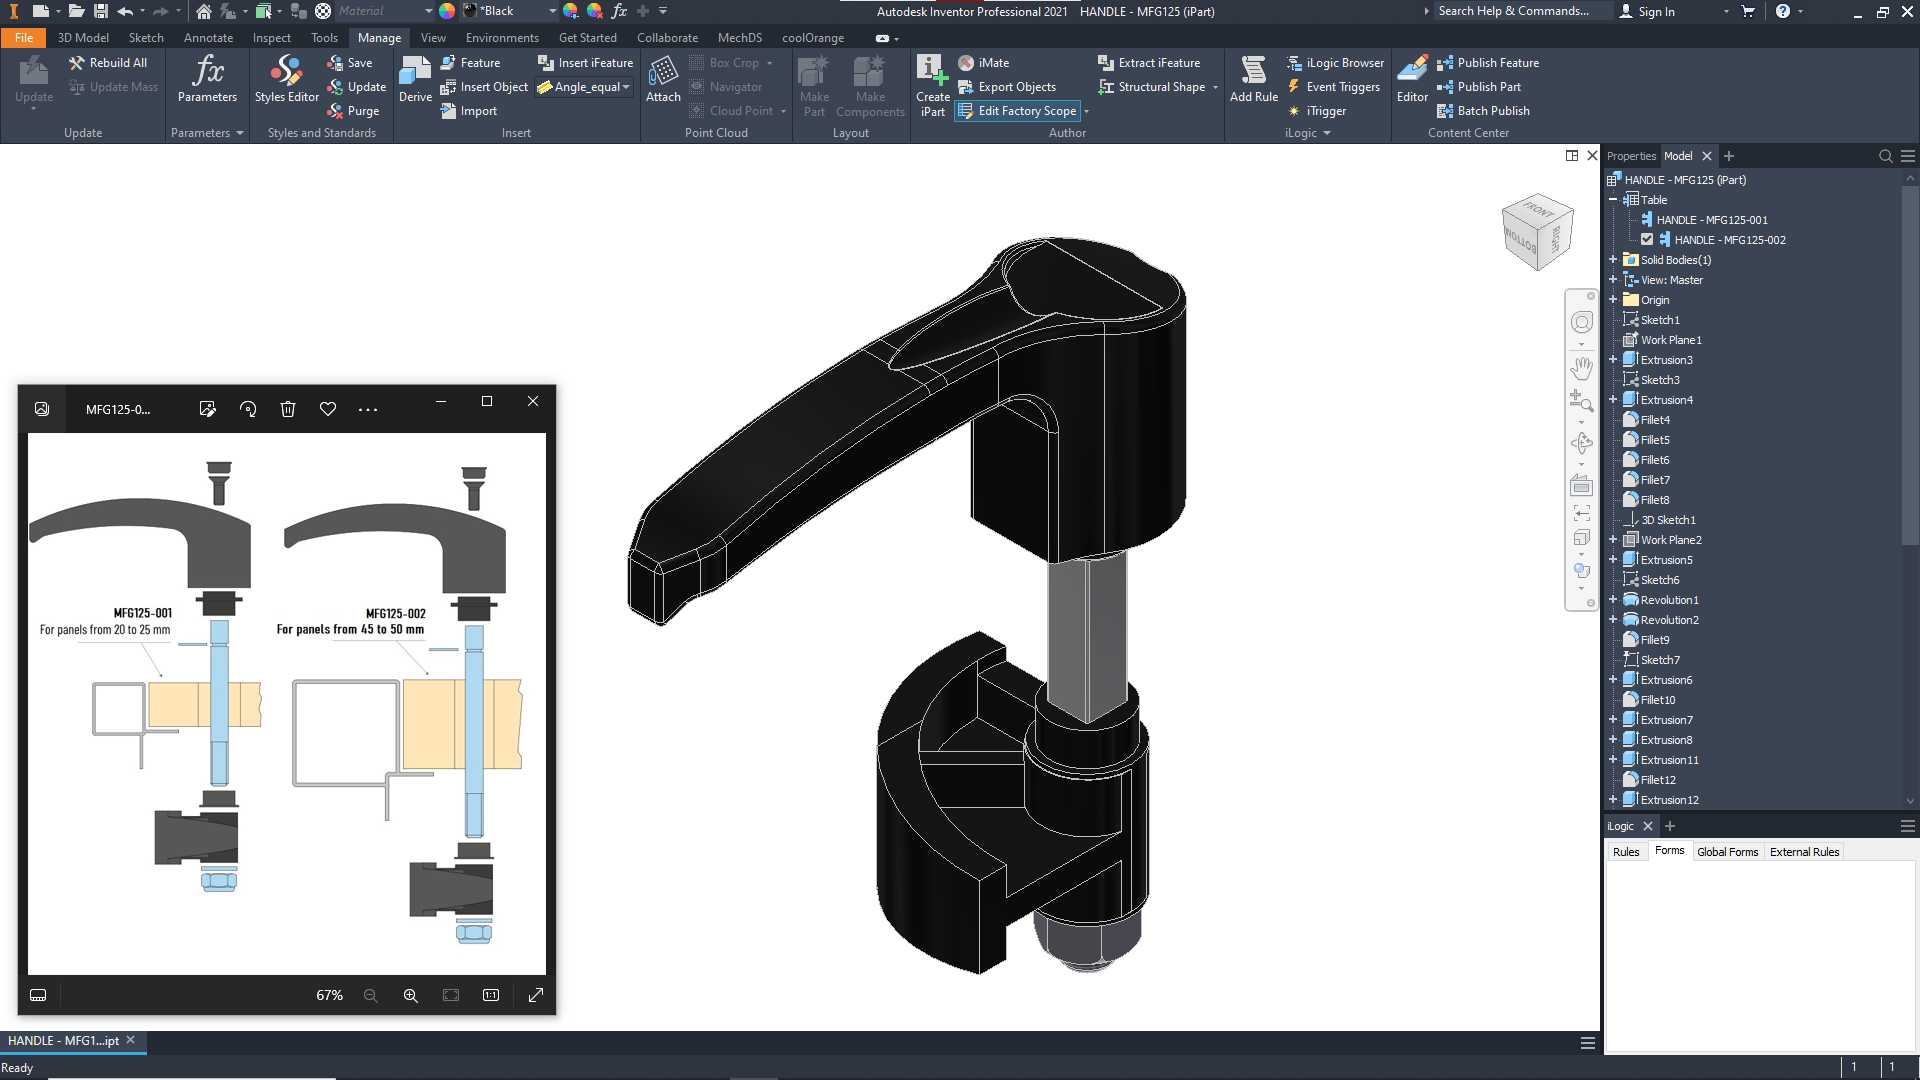Open the Content Center Editor icon
Viewport: 1920px width, 1080px height.
(1412, 79)
